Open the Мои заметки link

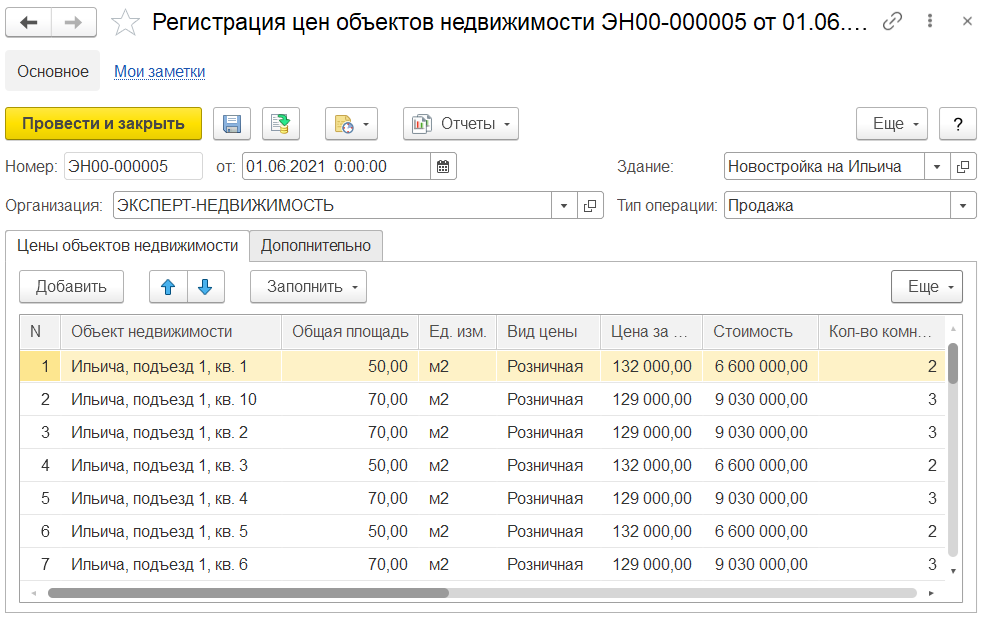click(x=159, y=71)
